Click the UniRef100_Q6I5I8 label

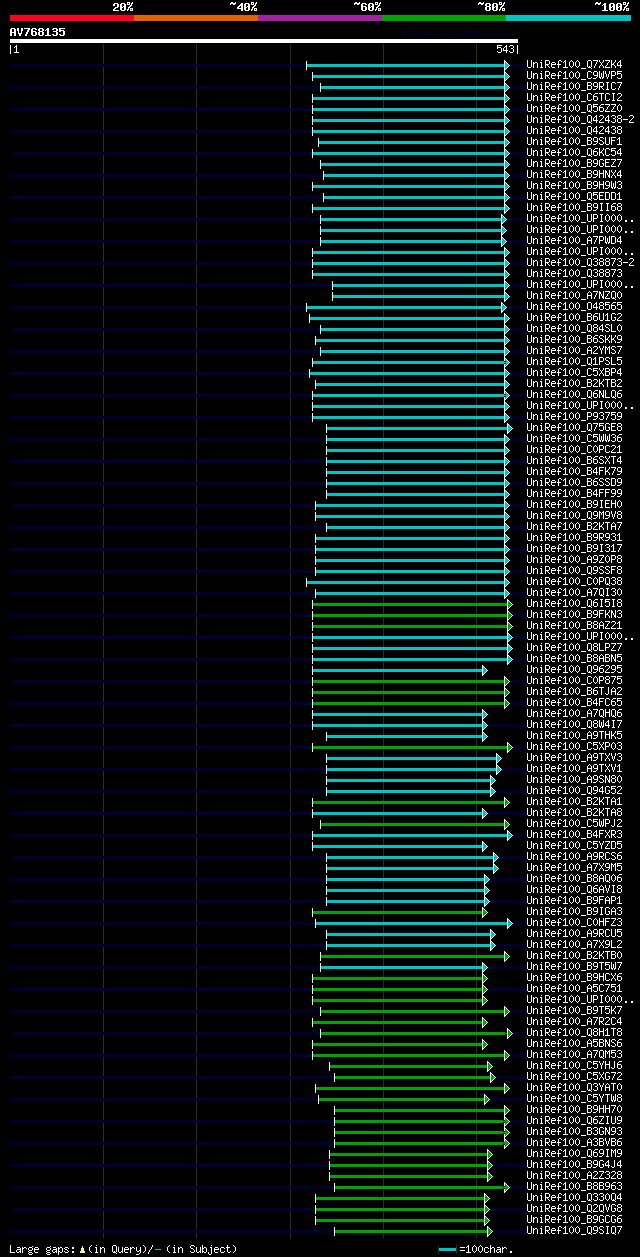coord(574,603)
